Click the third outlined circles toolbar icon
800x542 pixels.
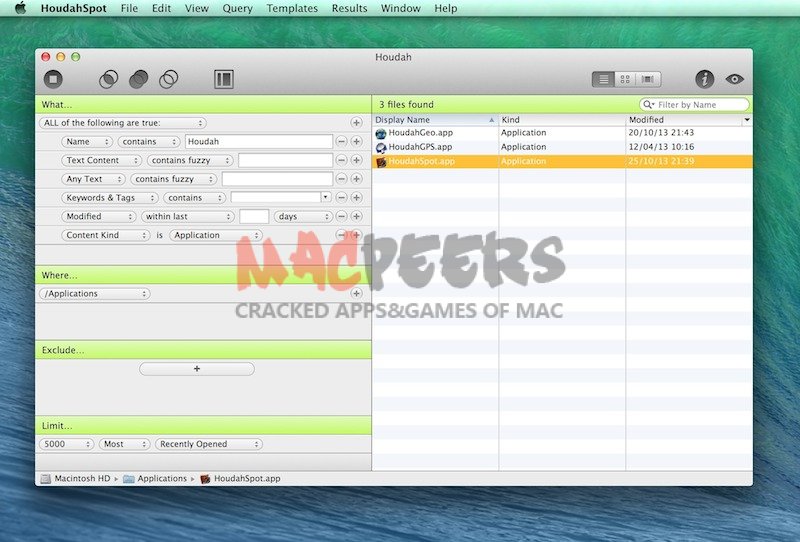tap(168, 79)
